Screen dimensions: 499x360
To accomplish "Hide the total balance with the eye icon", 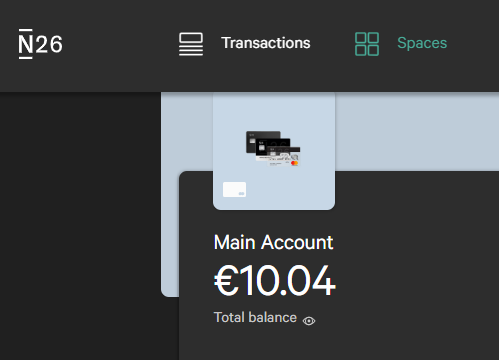I will [309, 321].
